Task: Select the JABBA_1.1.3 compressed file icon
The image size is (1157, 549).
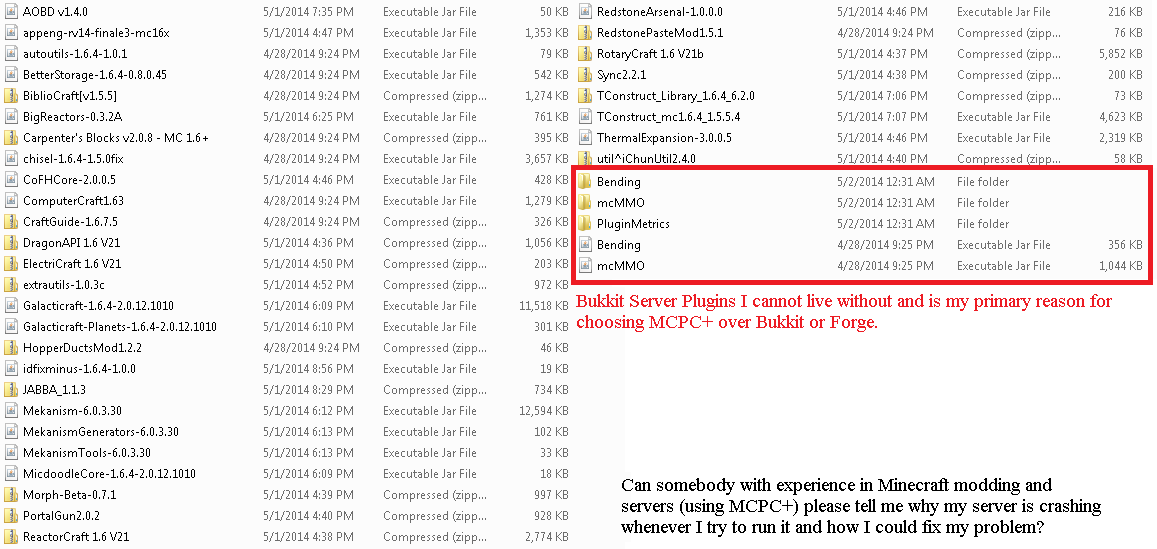Action: click(x=10, y=390)
